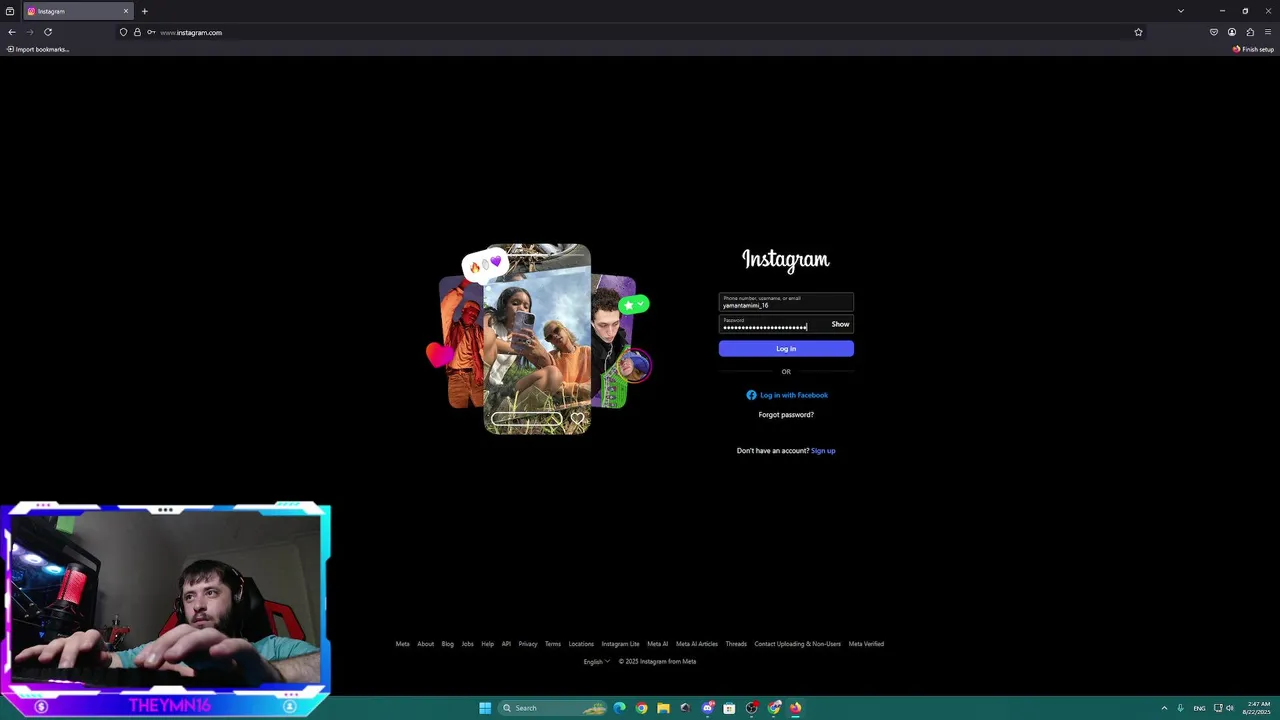Image resolution: width=1280 pixels, height=720 pixels.
Task: Go back with the back arrow
Action: pos(12,32)
